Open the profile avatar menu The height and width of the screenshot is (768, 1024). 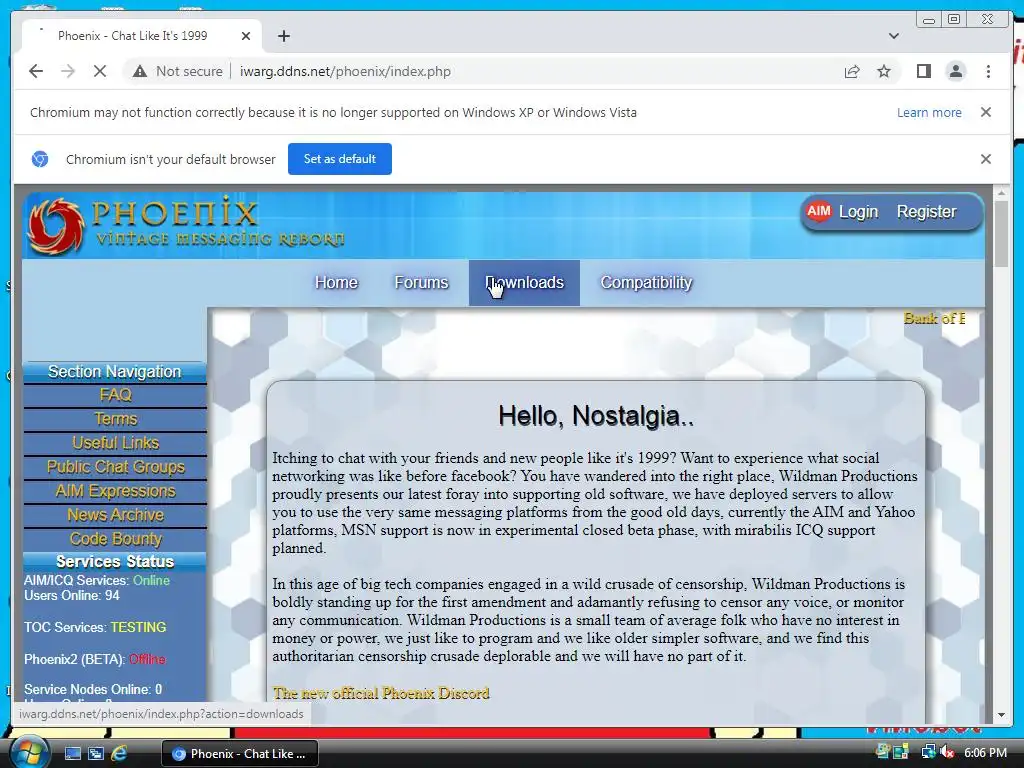coord(955,71)
